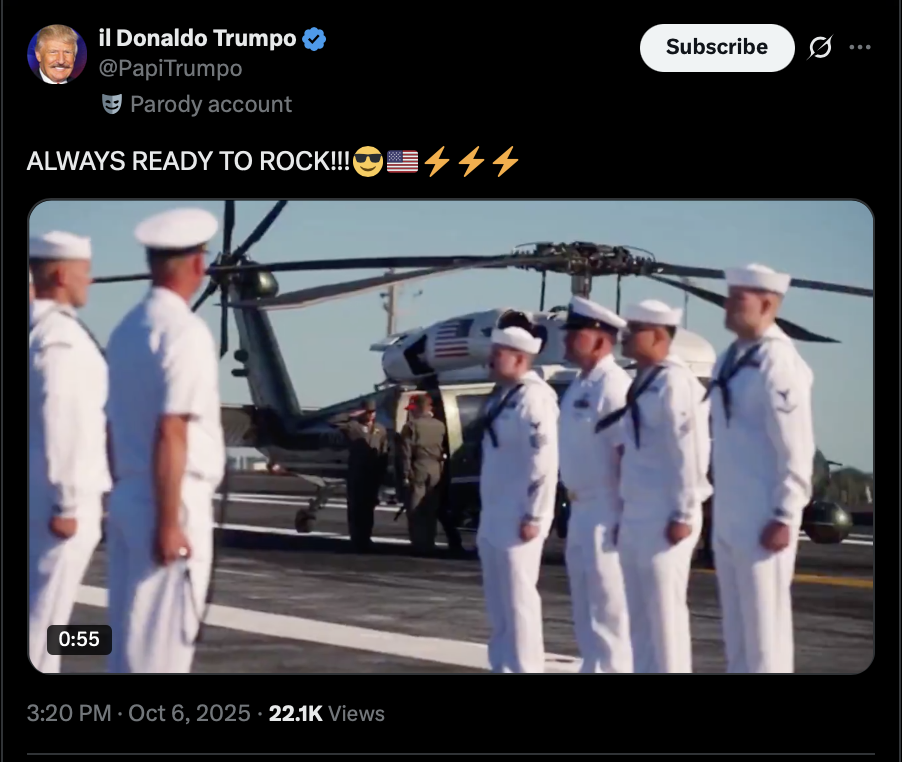Subscribe to this account

717,47
